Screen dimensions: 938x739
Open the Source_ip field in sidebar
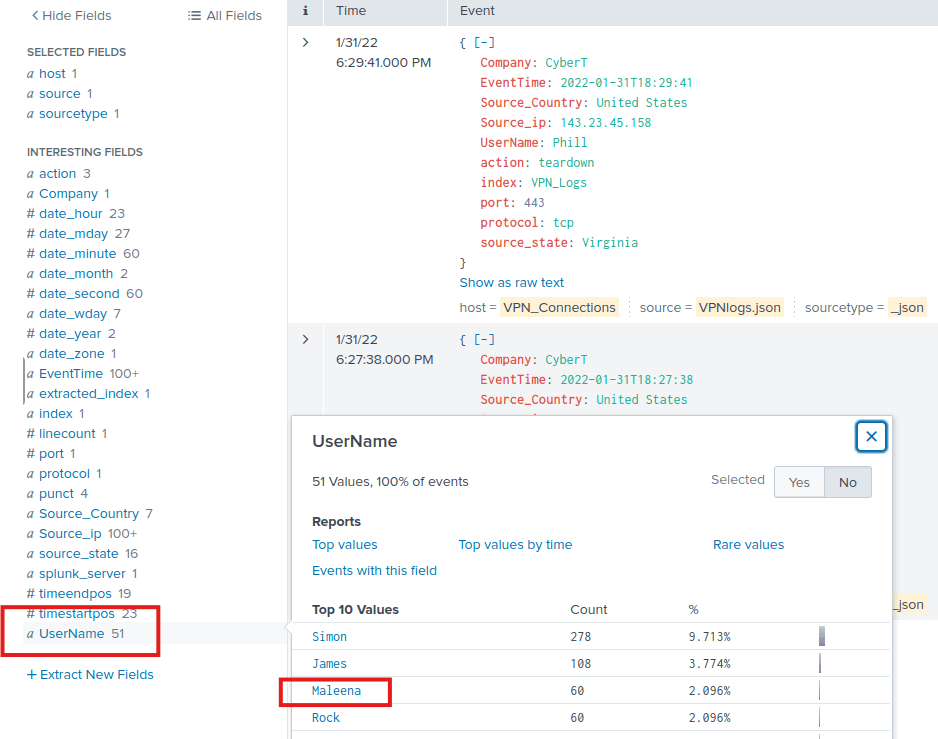73,534
